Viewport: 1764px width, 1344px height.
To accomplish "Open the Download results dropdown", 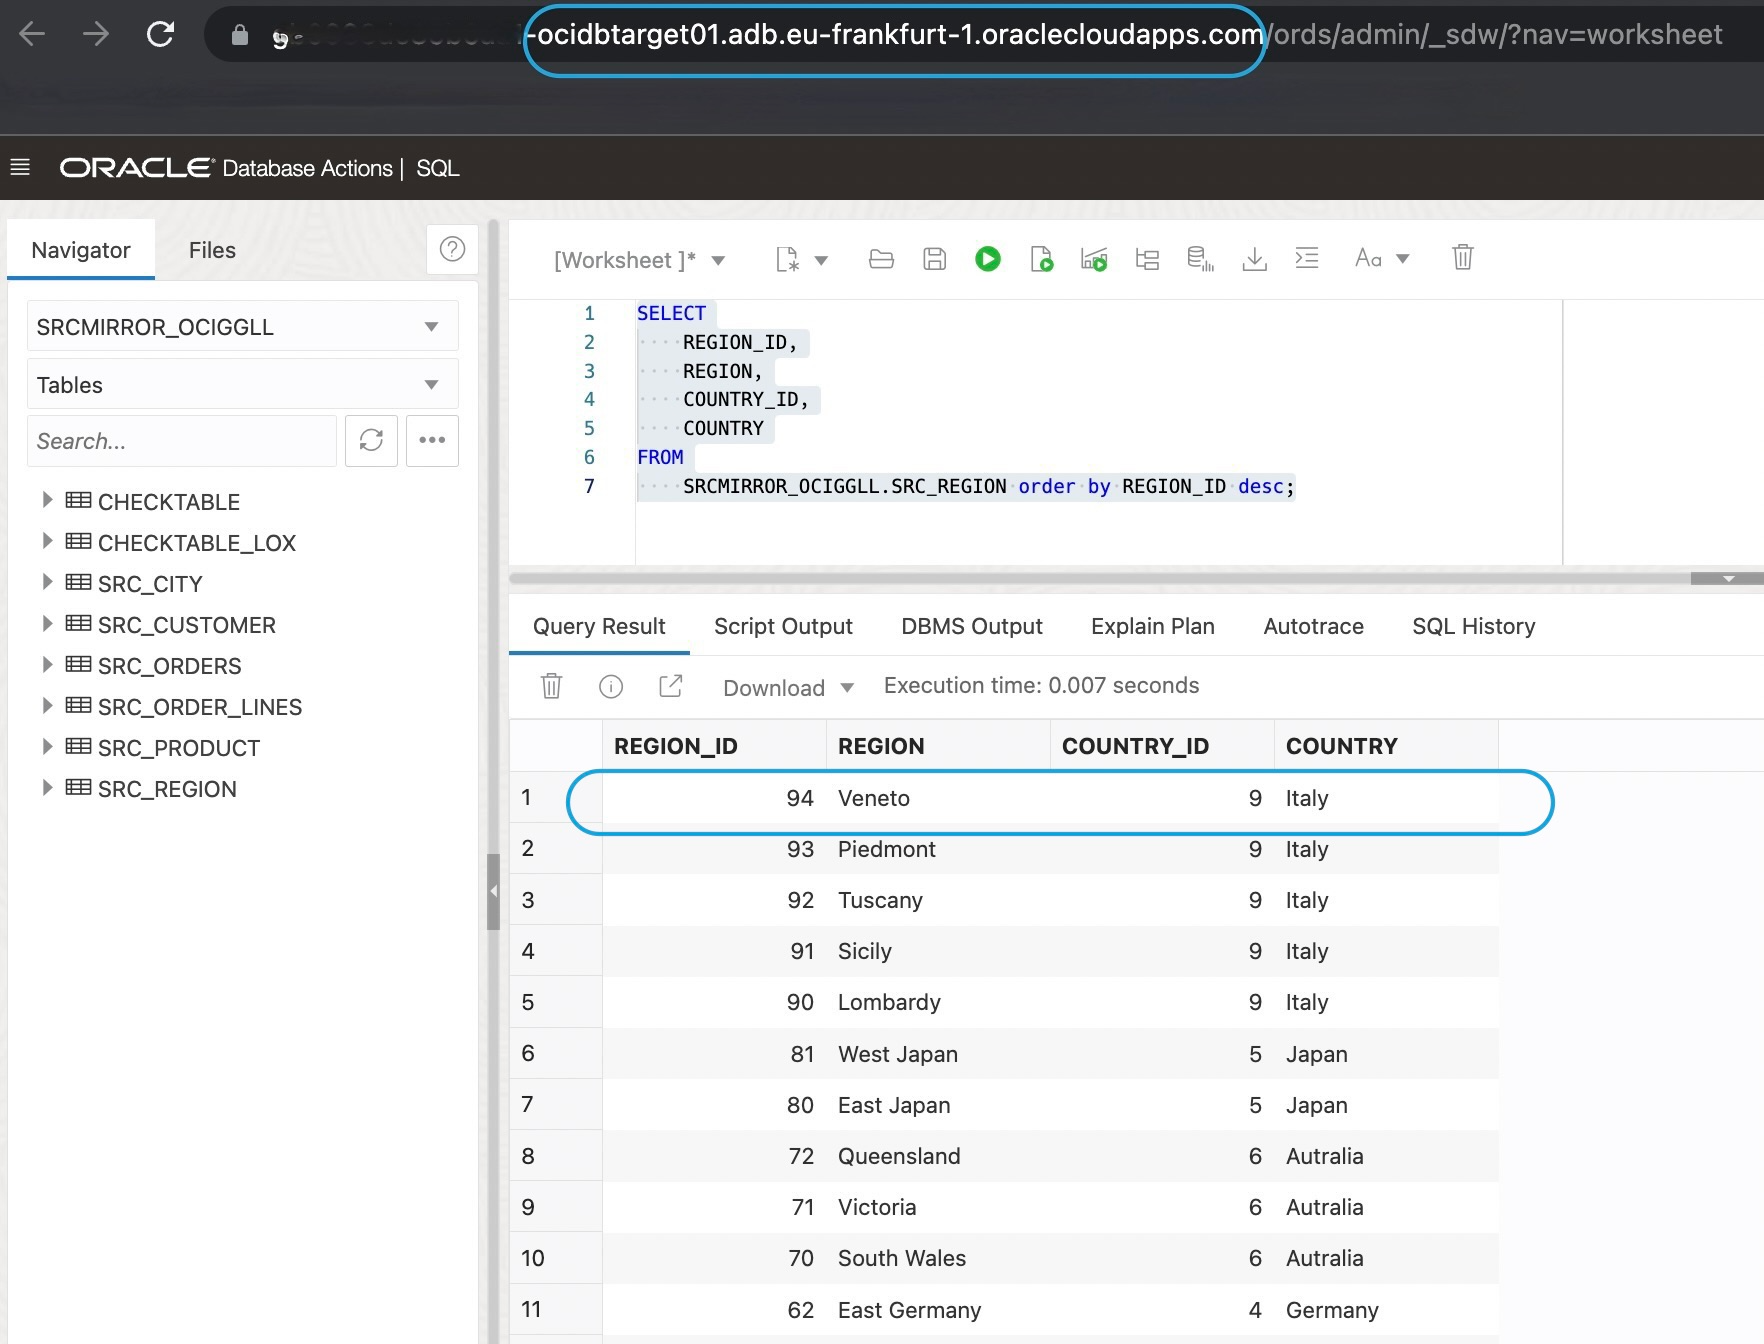I will (788, 688).
